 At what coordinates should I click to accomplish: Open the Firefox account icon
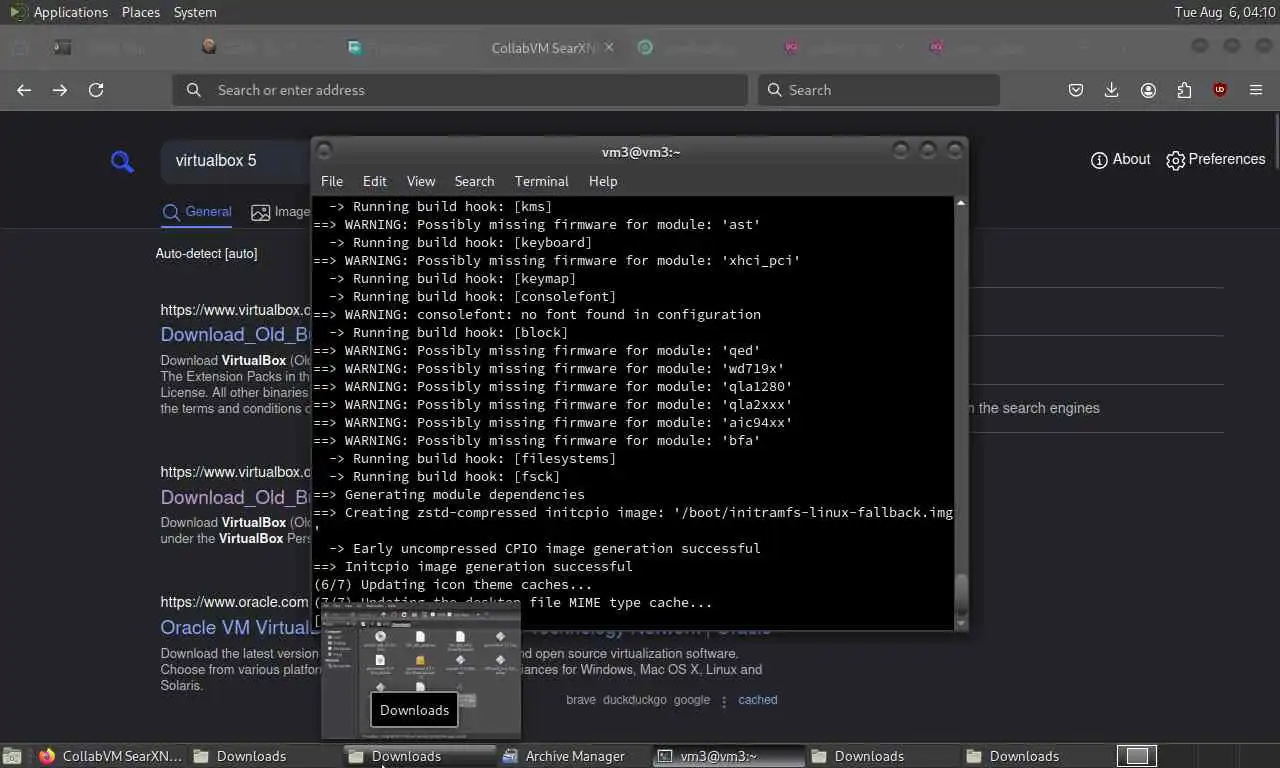coord(1148,90)
